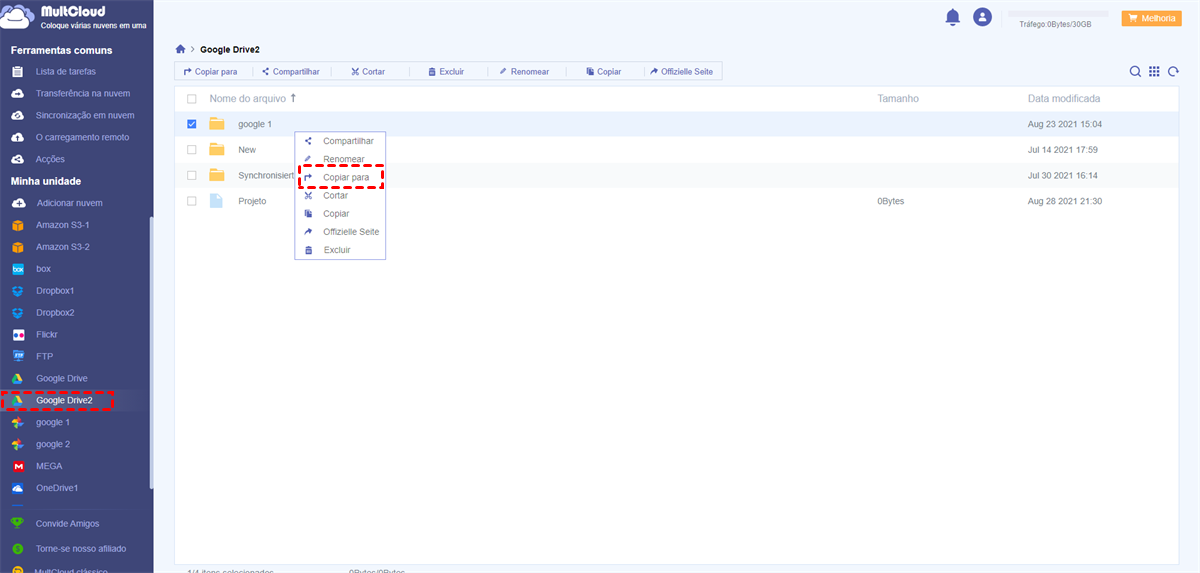Viewport: 1200px width, 573px height.
Task: Click Torne-se nosso afiliado link
Action: tap(80, 549)
